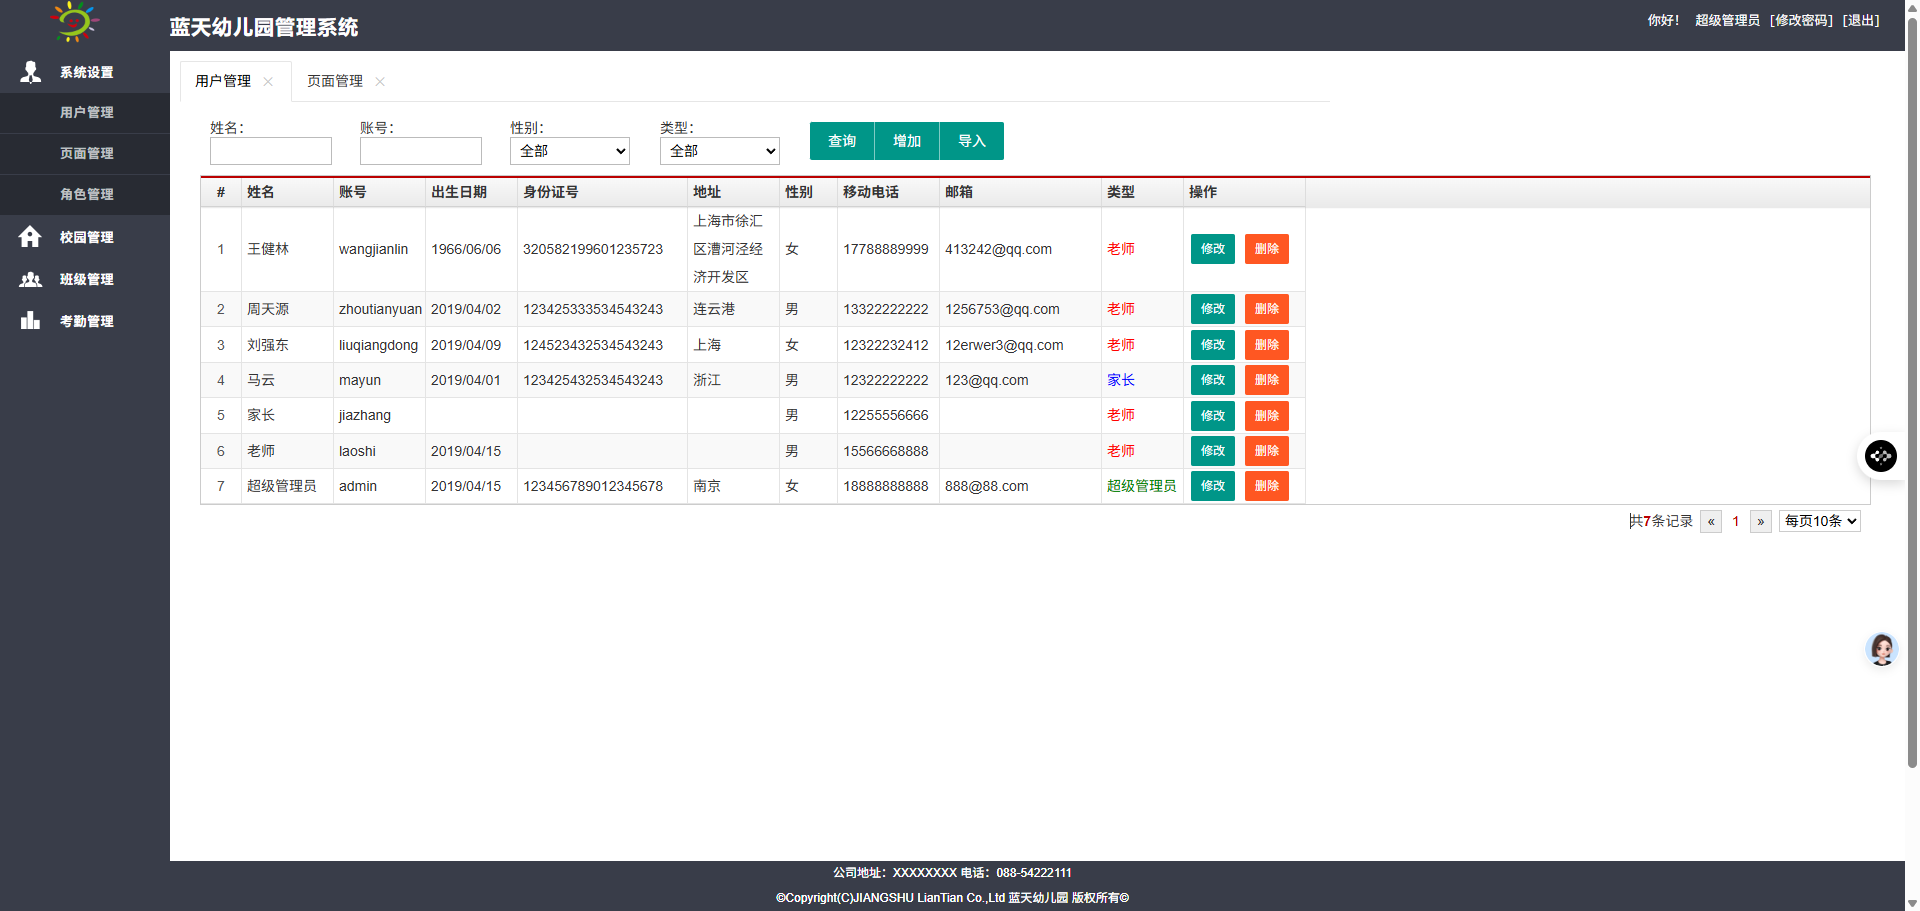Click 修改 for user 王健林
Viewport: 1920px width, 911px height.
click(1212, 249)
